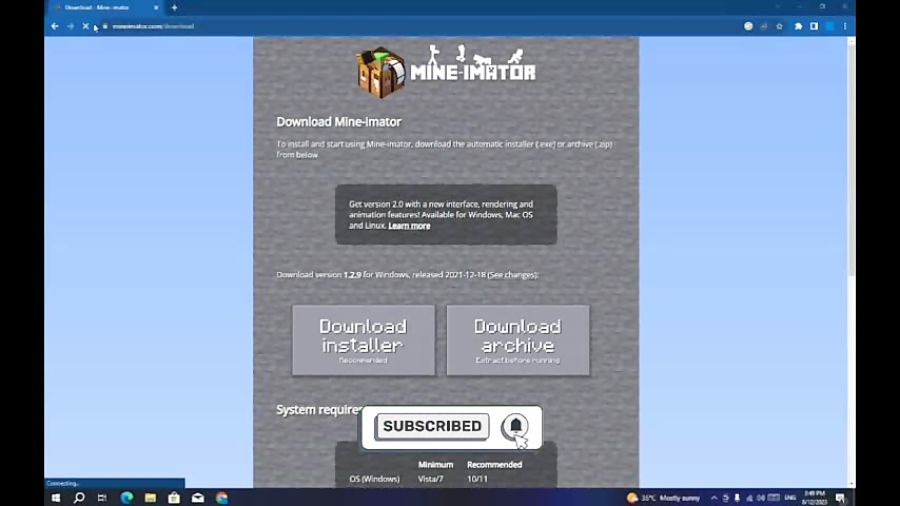Image resolution: width=900 pixels, height=506 pixels.
Task: Open the Windows Start menu
Action: (x=56, y=497)
